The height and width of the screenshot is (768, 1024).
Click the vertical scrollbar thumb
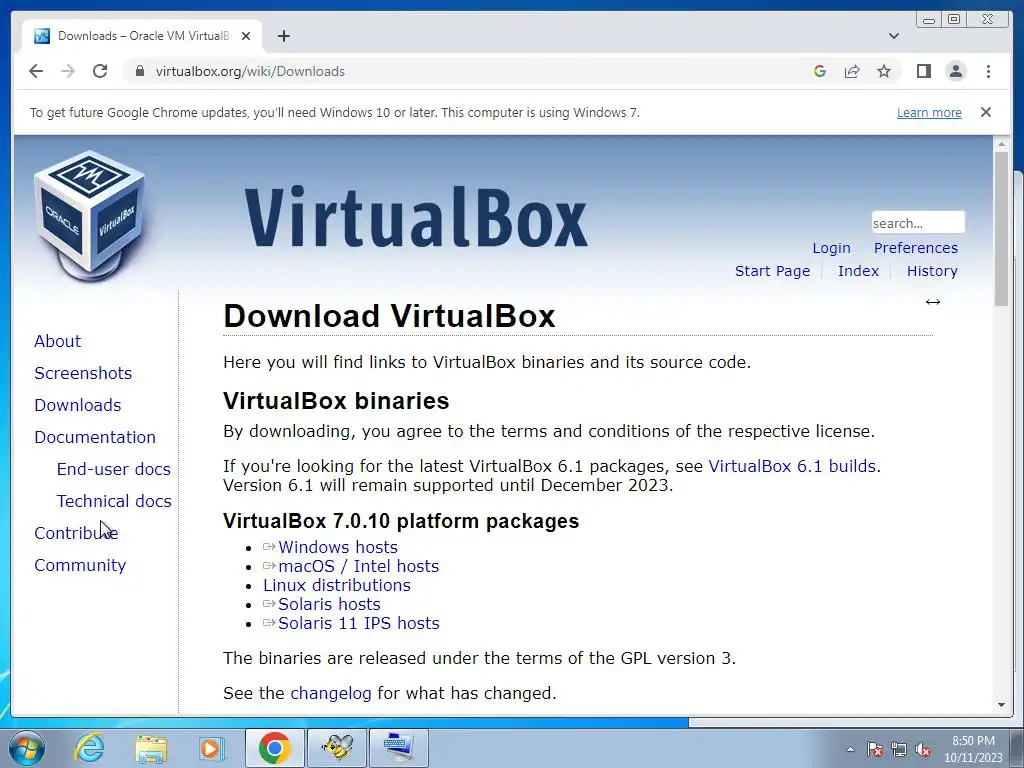click(1001, 228)
